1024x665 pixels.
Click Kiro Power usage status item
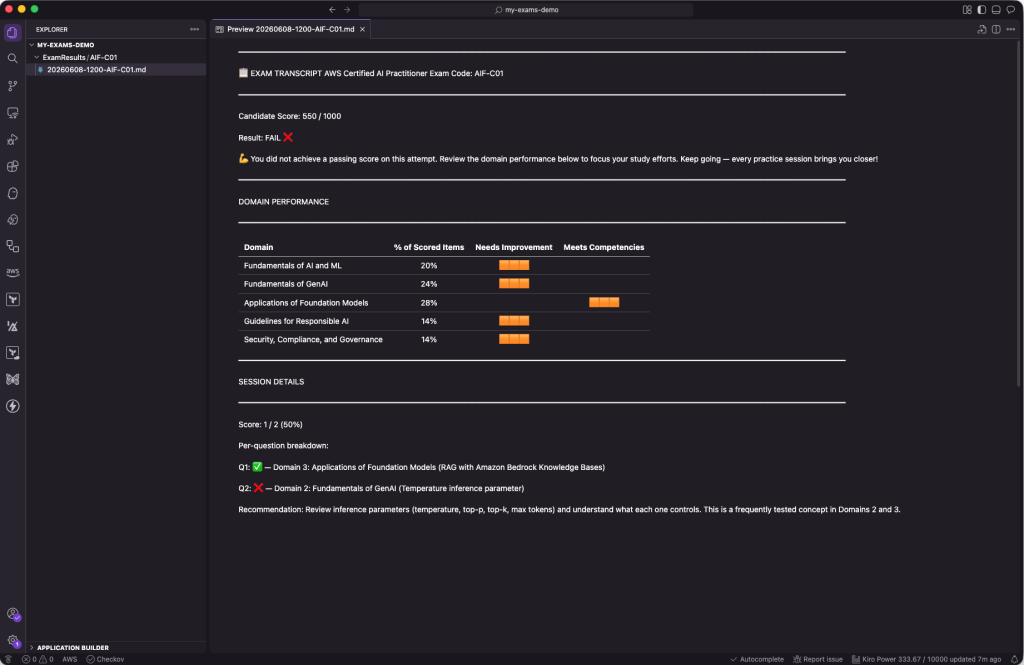[x=927, y=659]
